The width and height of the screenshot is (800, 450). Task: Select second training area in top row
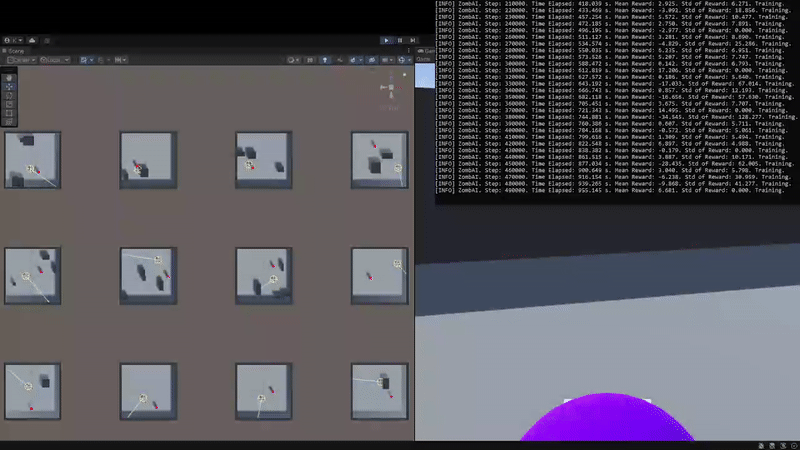pos(148,160)
